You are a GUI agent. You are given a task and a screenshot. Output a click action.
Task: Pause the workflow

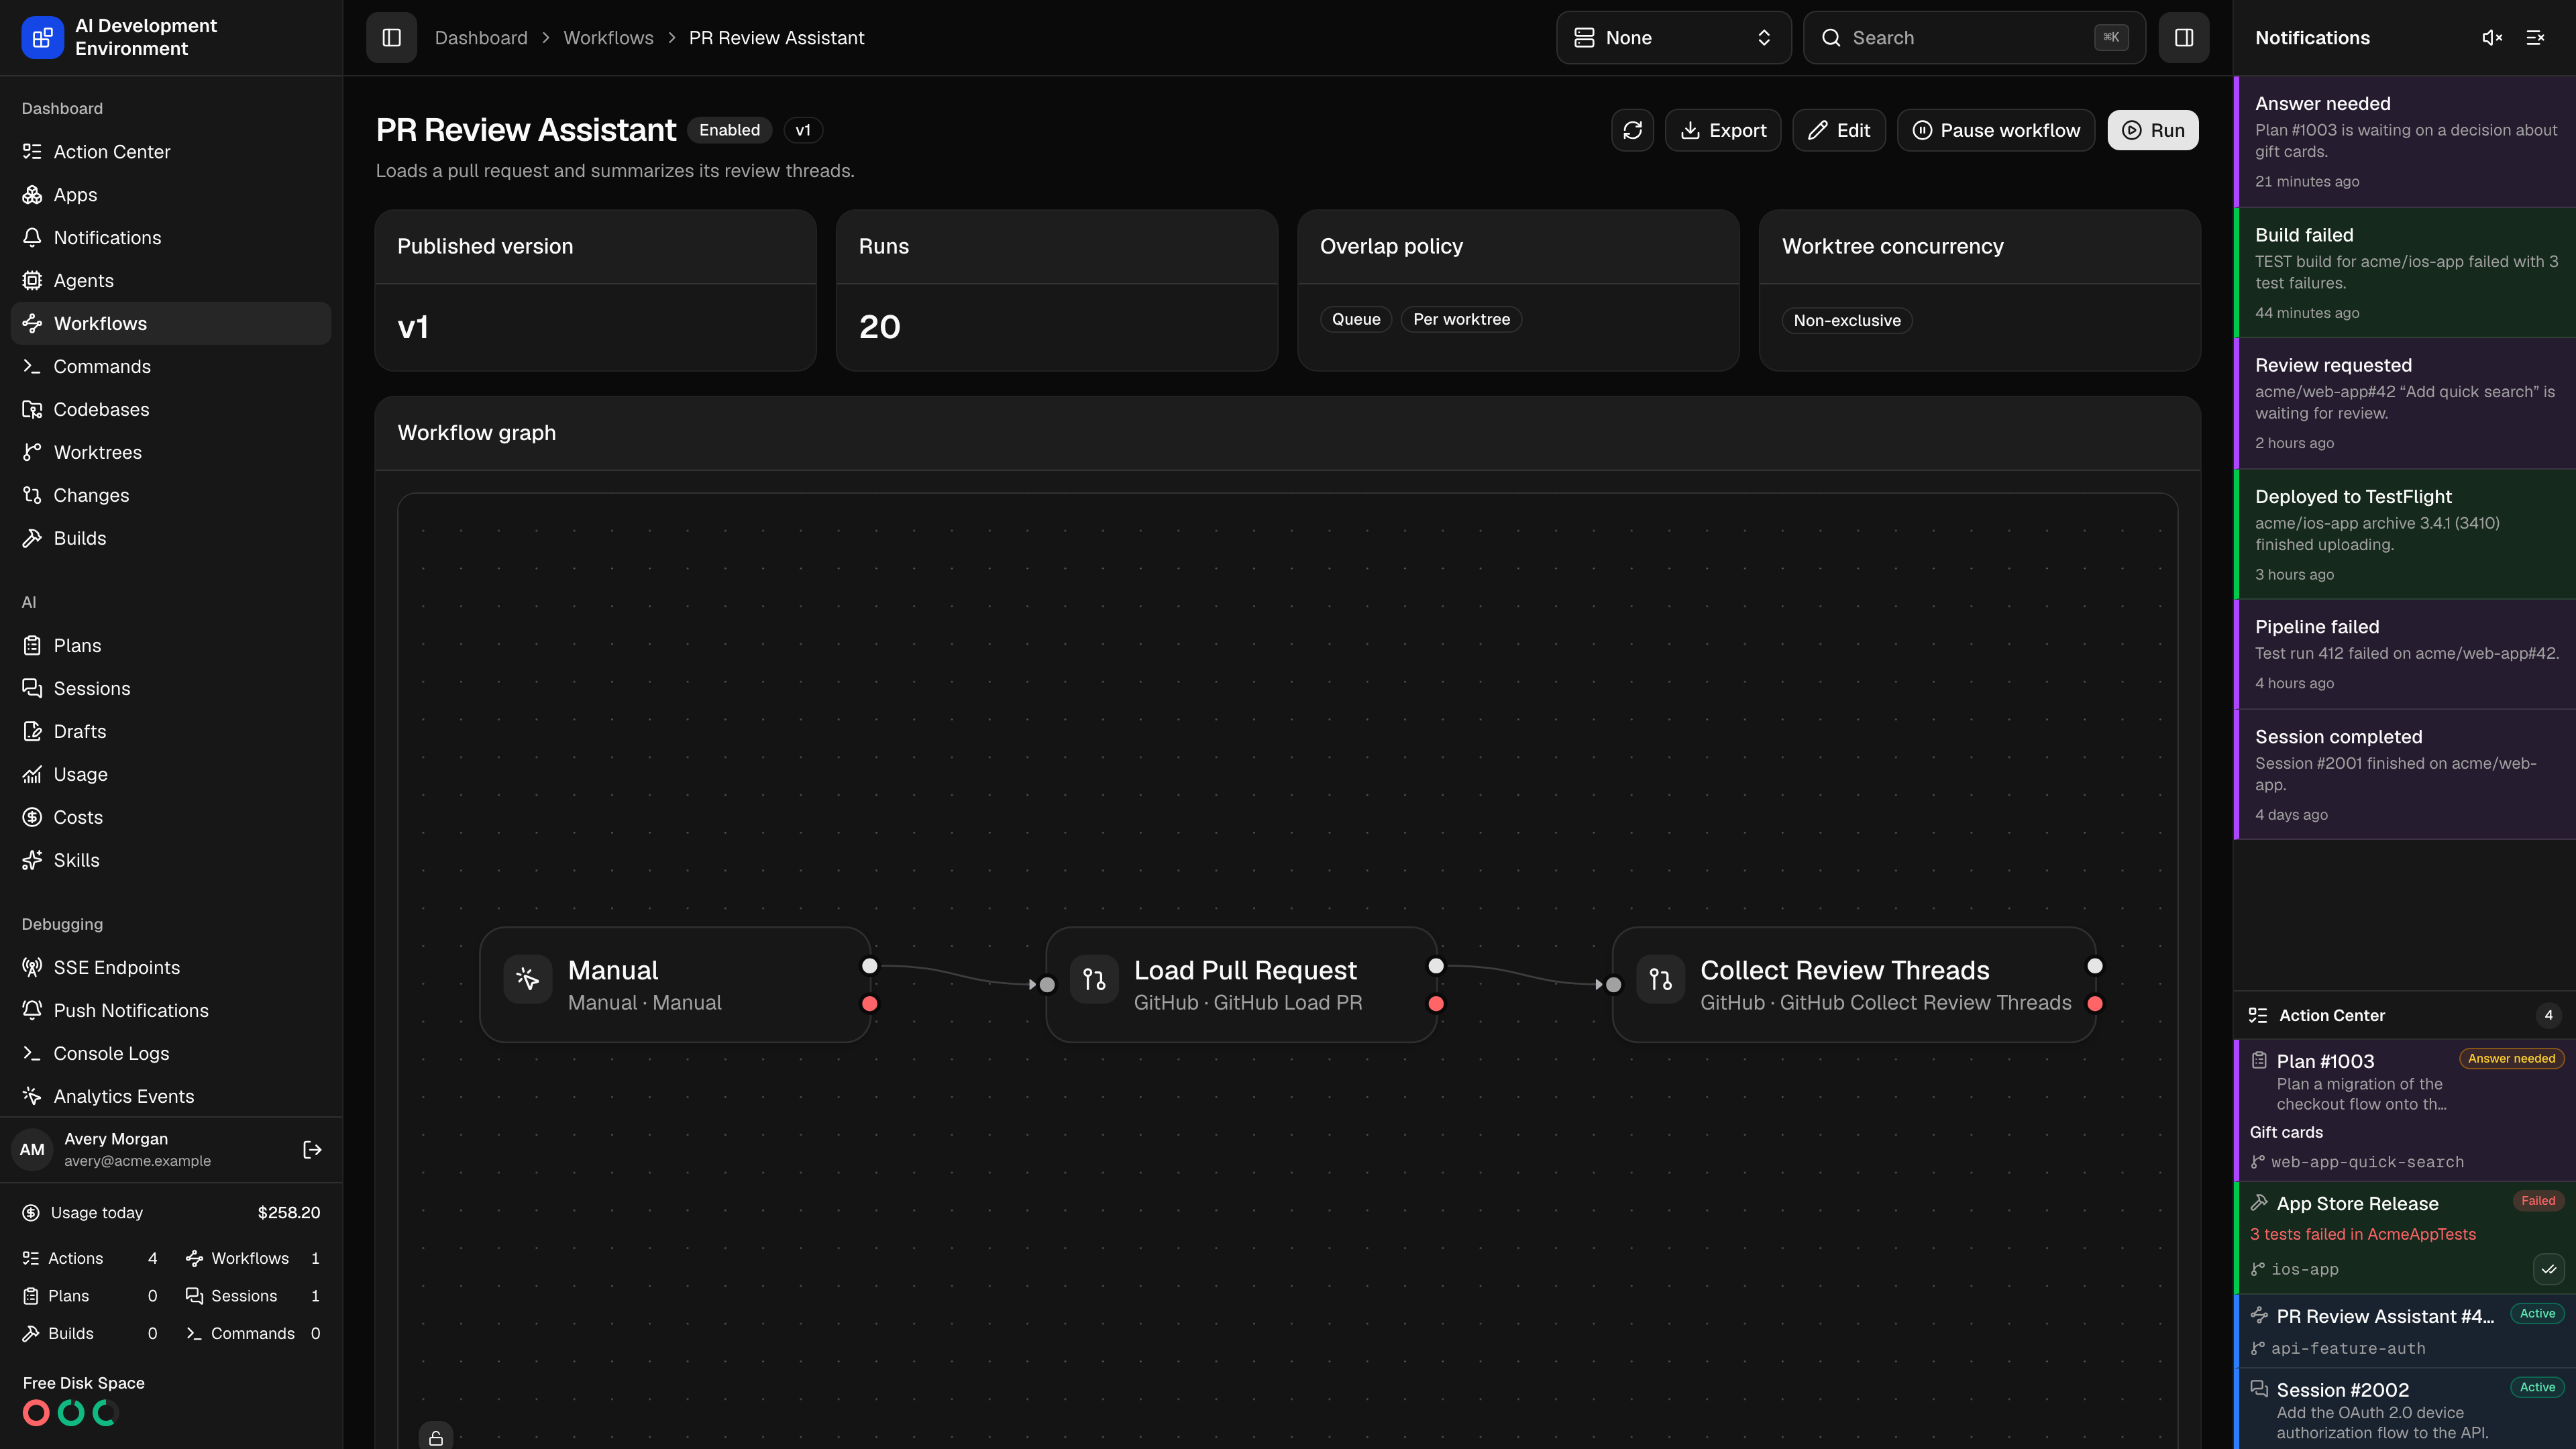pyautogui.click(x=1995, y=130)
